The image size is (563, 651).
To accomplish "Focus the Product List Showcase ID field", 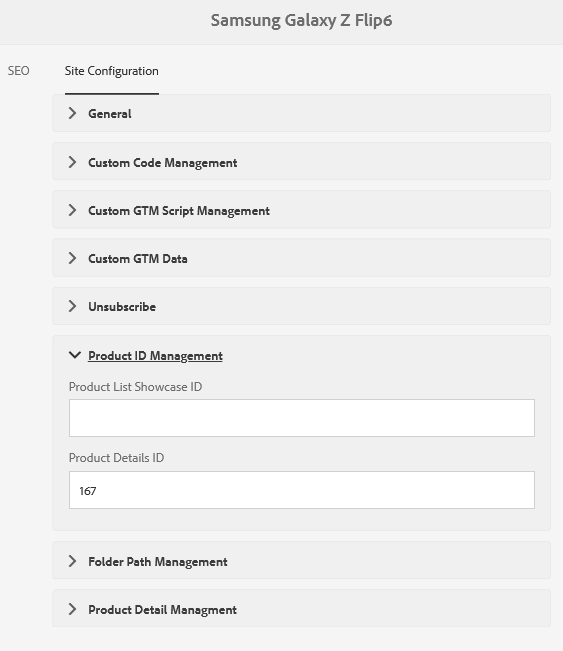I will click(302, 418).
